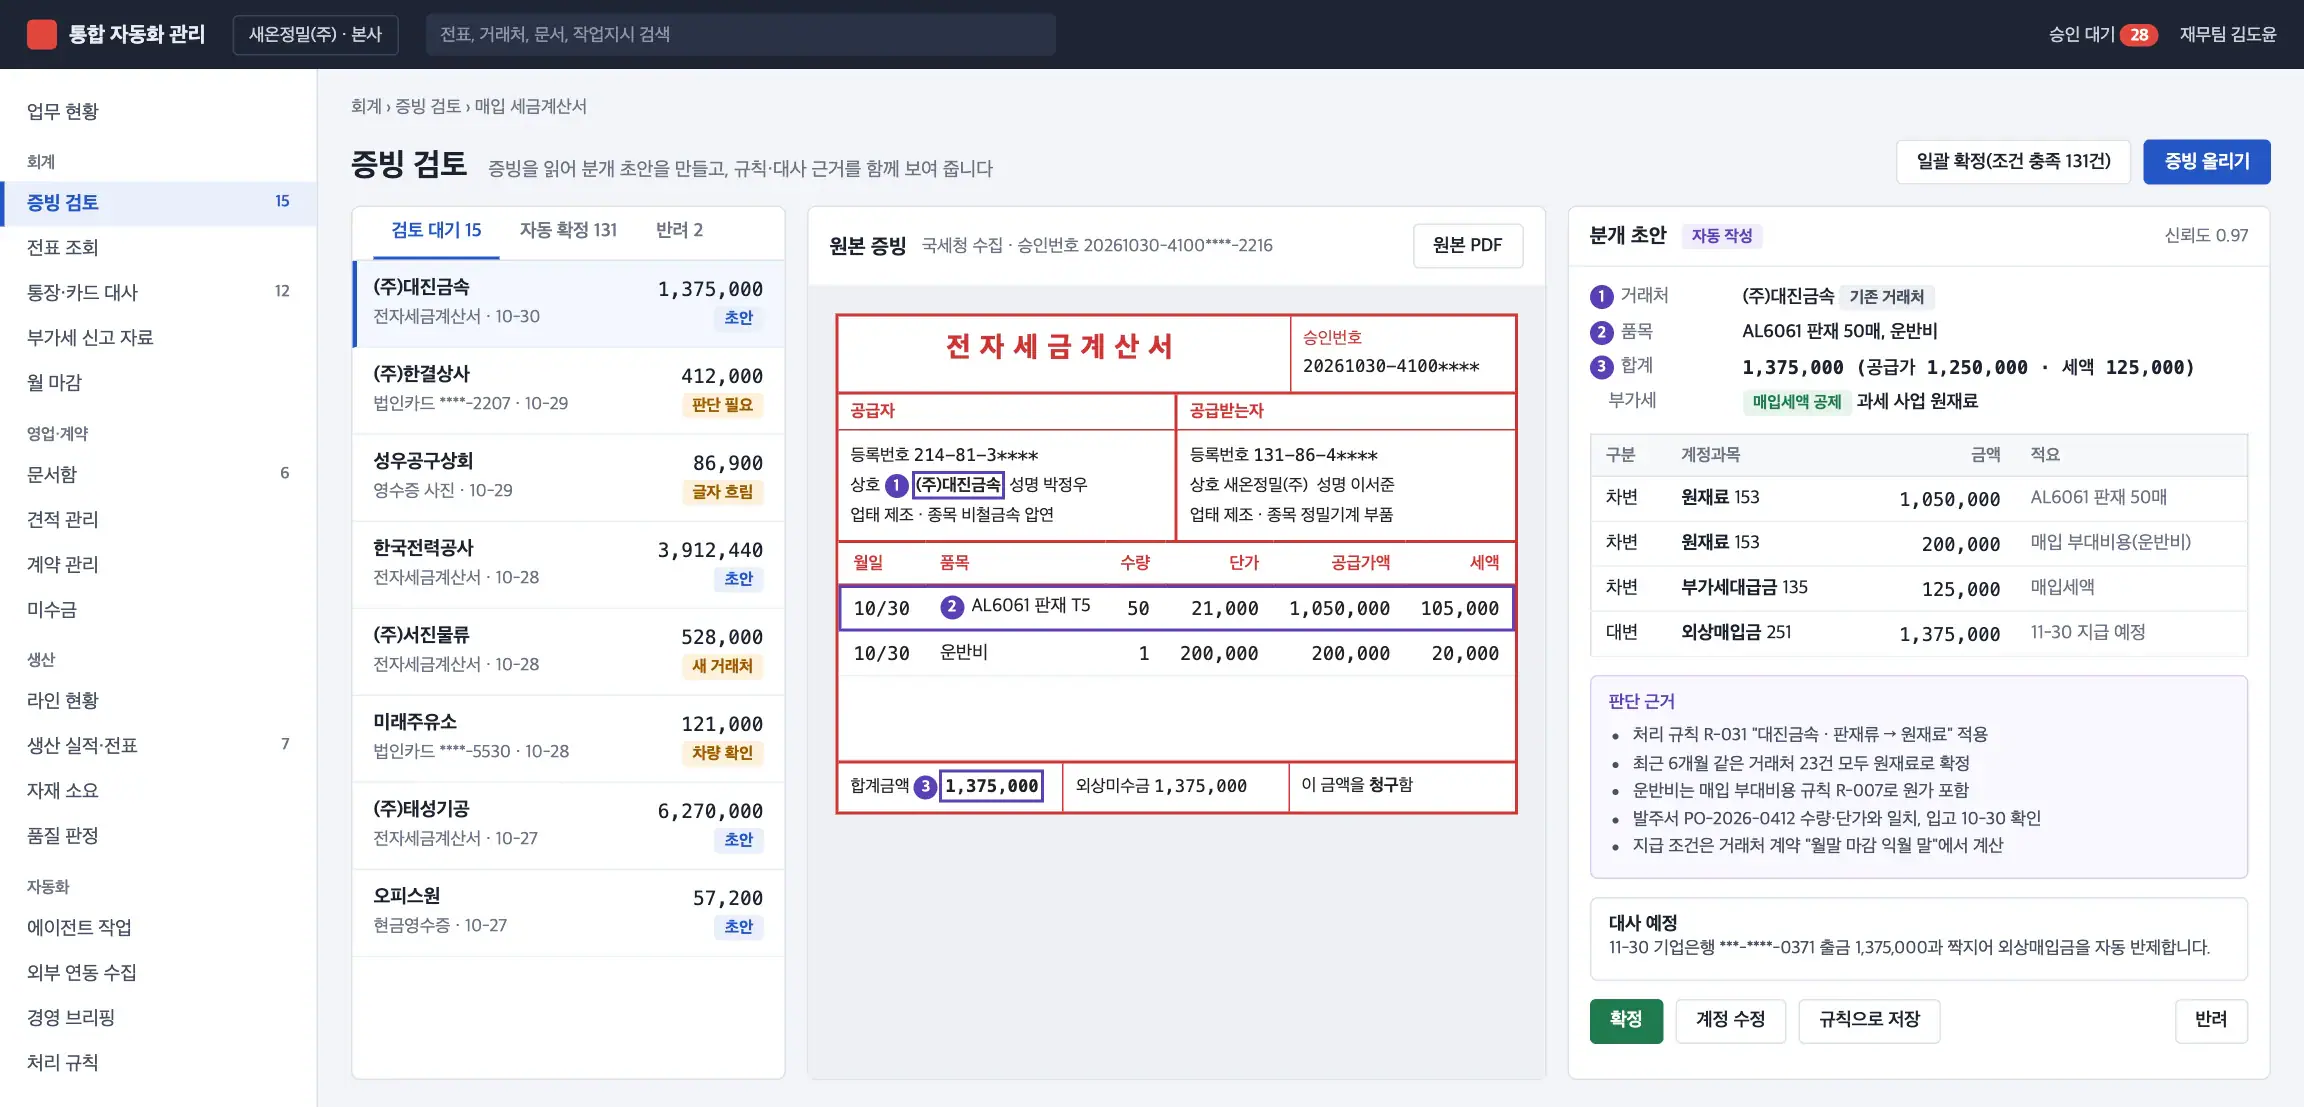Open 라인 현황 sidebar item
This screenshot has width=2304, height=1107.
pos(158,700)
